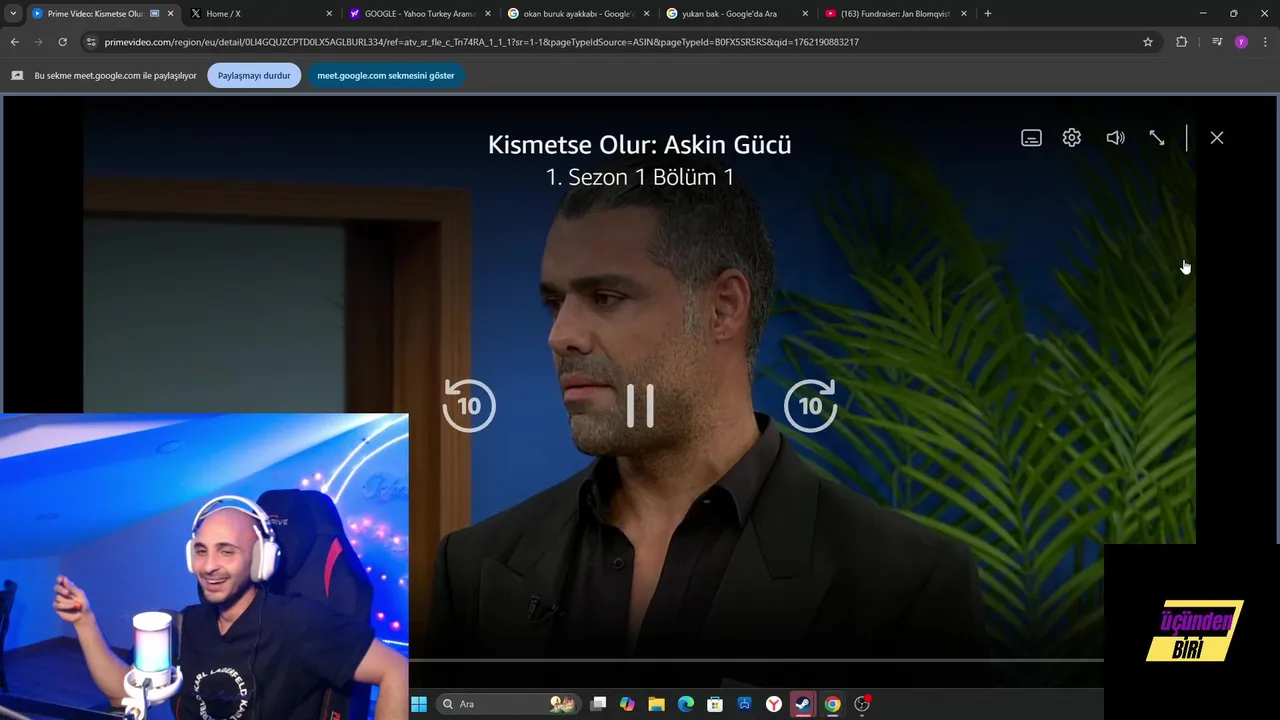Seek on the video progress bar
This screenshot has width=1280, height=720.
coord(756,660)
